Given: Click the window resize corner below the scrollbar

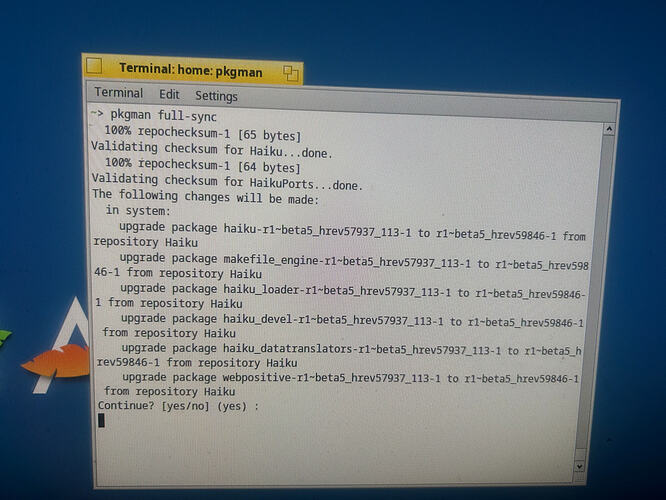Looking at the screenshot, I should [579, 477].
